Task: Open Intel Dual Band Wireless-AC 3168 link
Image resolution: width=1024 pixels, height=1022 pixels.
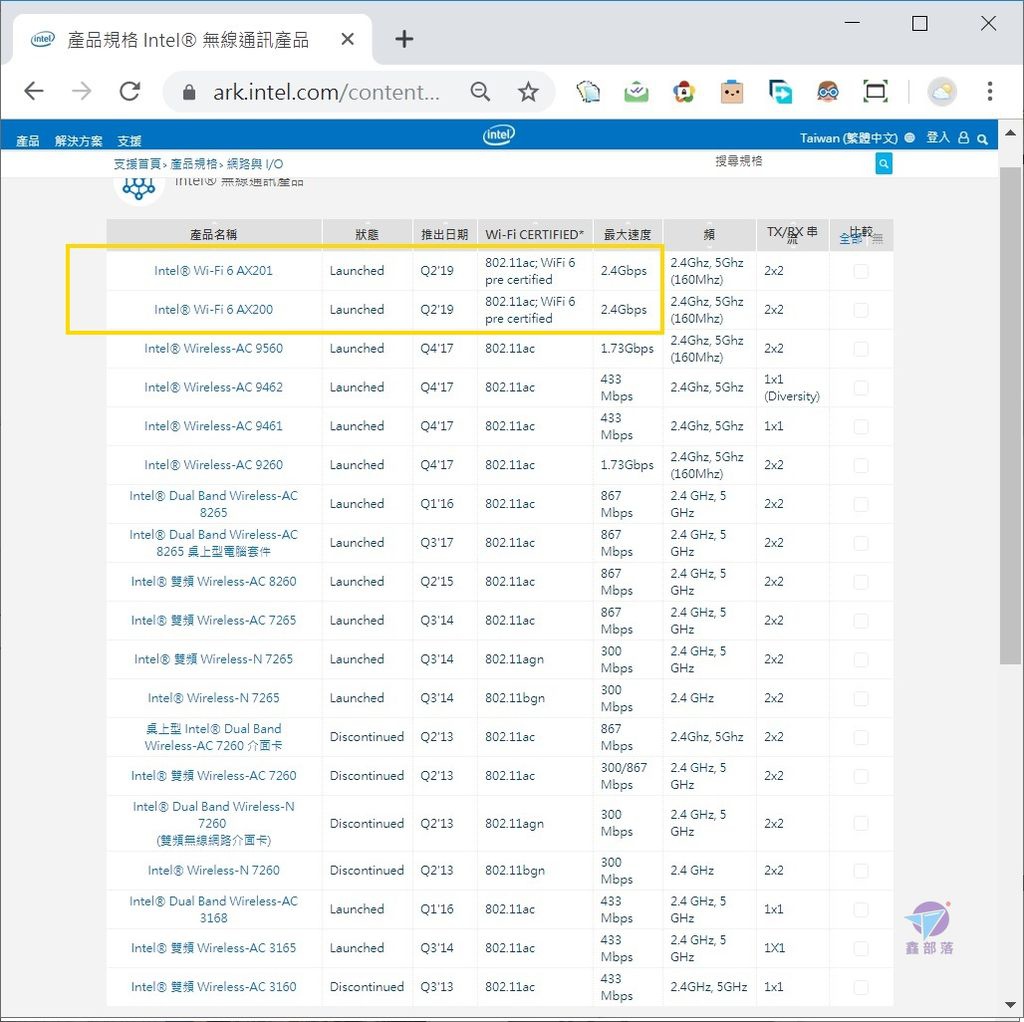Action: pyautogui.click(x=214, y=910)
